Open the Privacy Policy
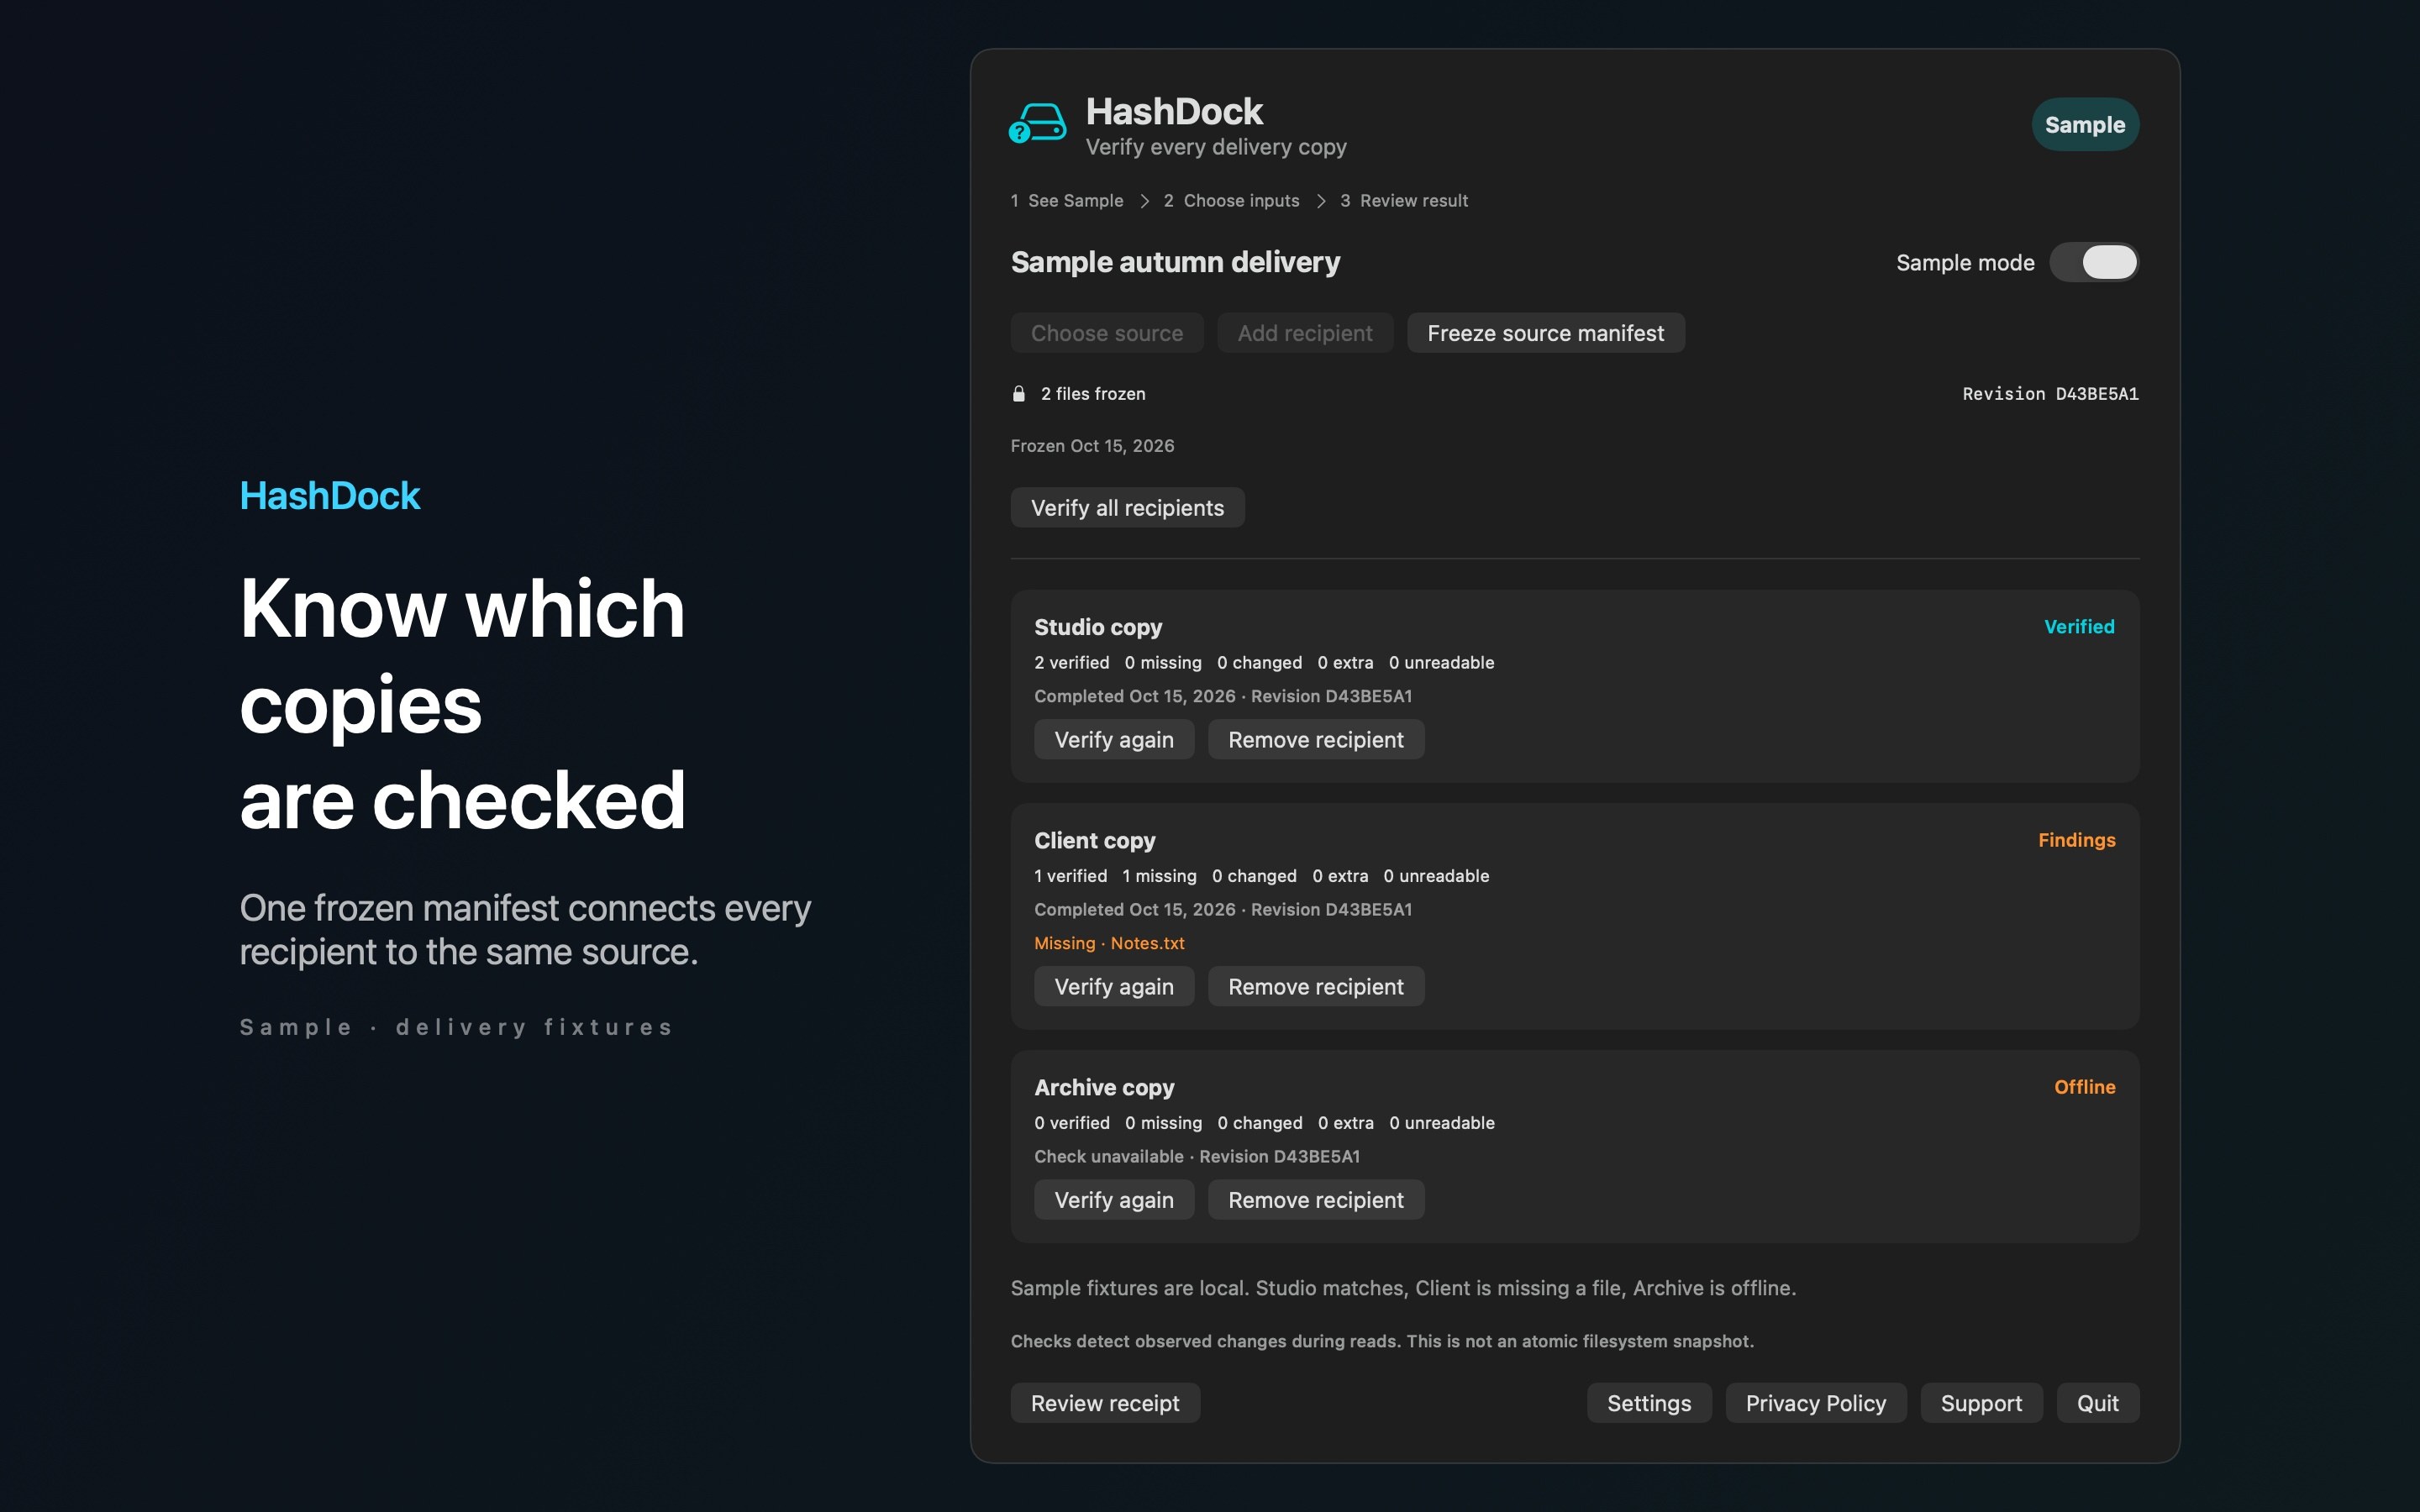The height and width of the screenshot is (1512, 2420). [x=1816, y=1403]
